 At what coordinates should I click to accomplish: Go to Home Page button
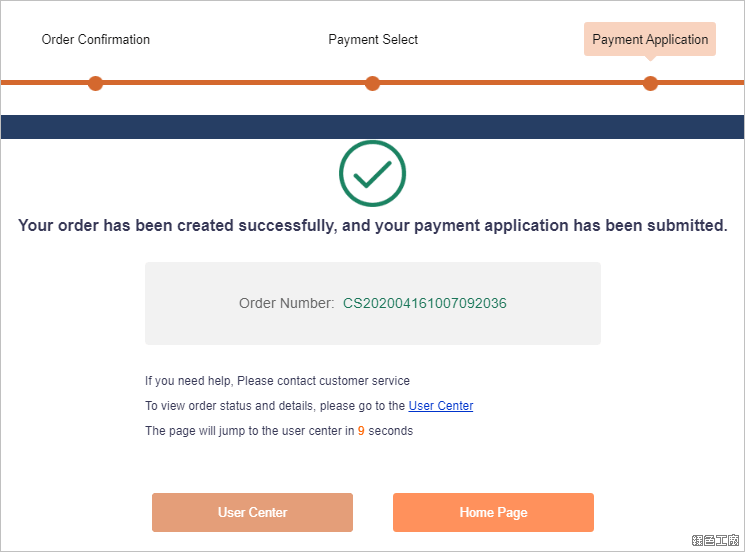(x=493, y=512)
